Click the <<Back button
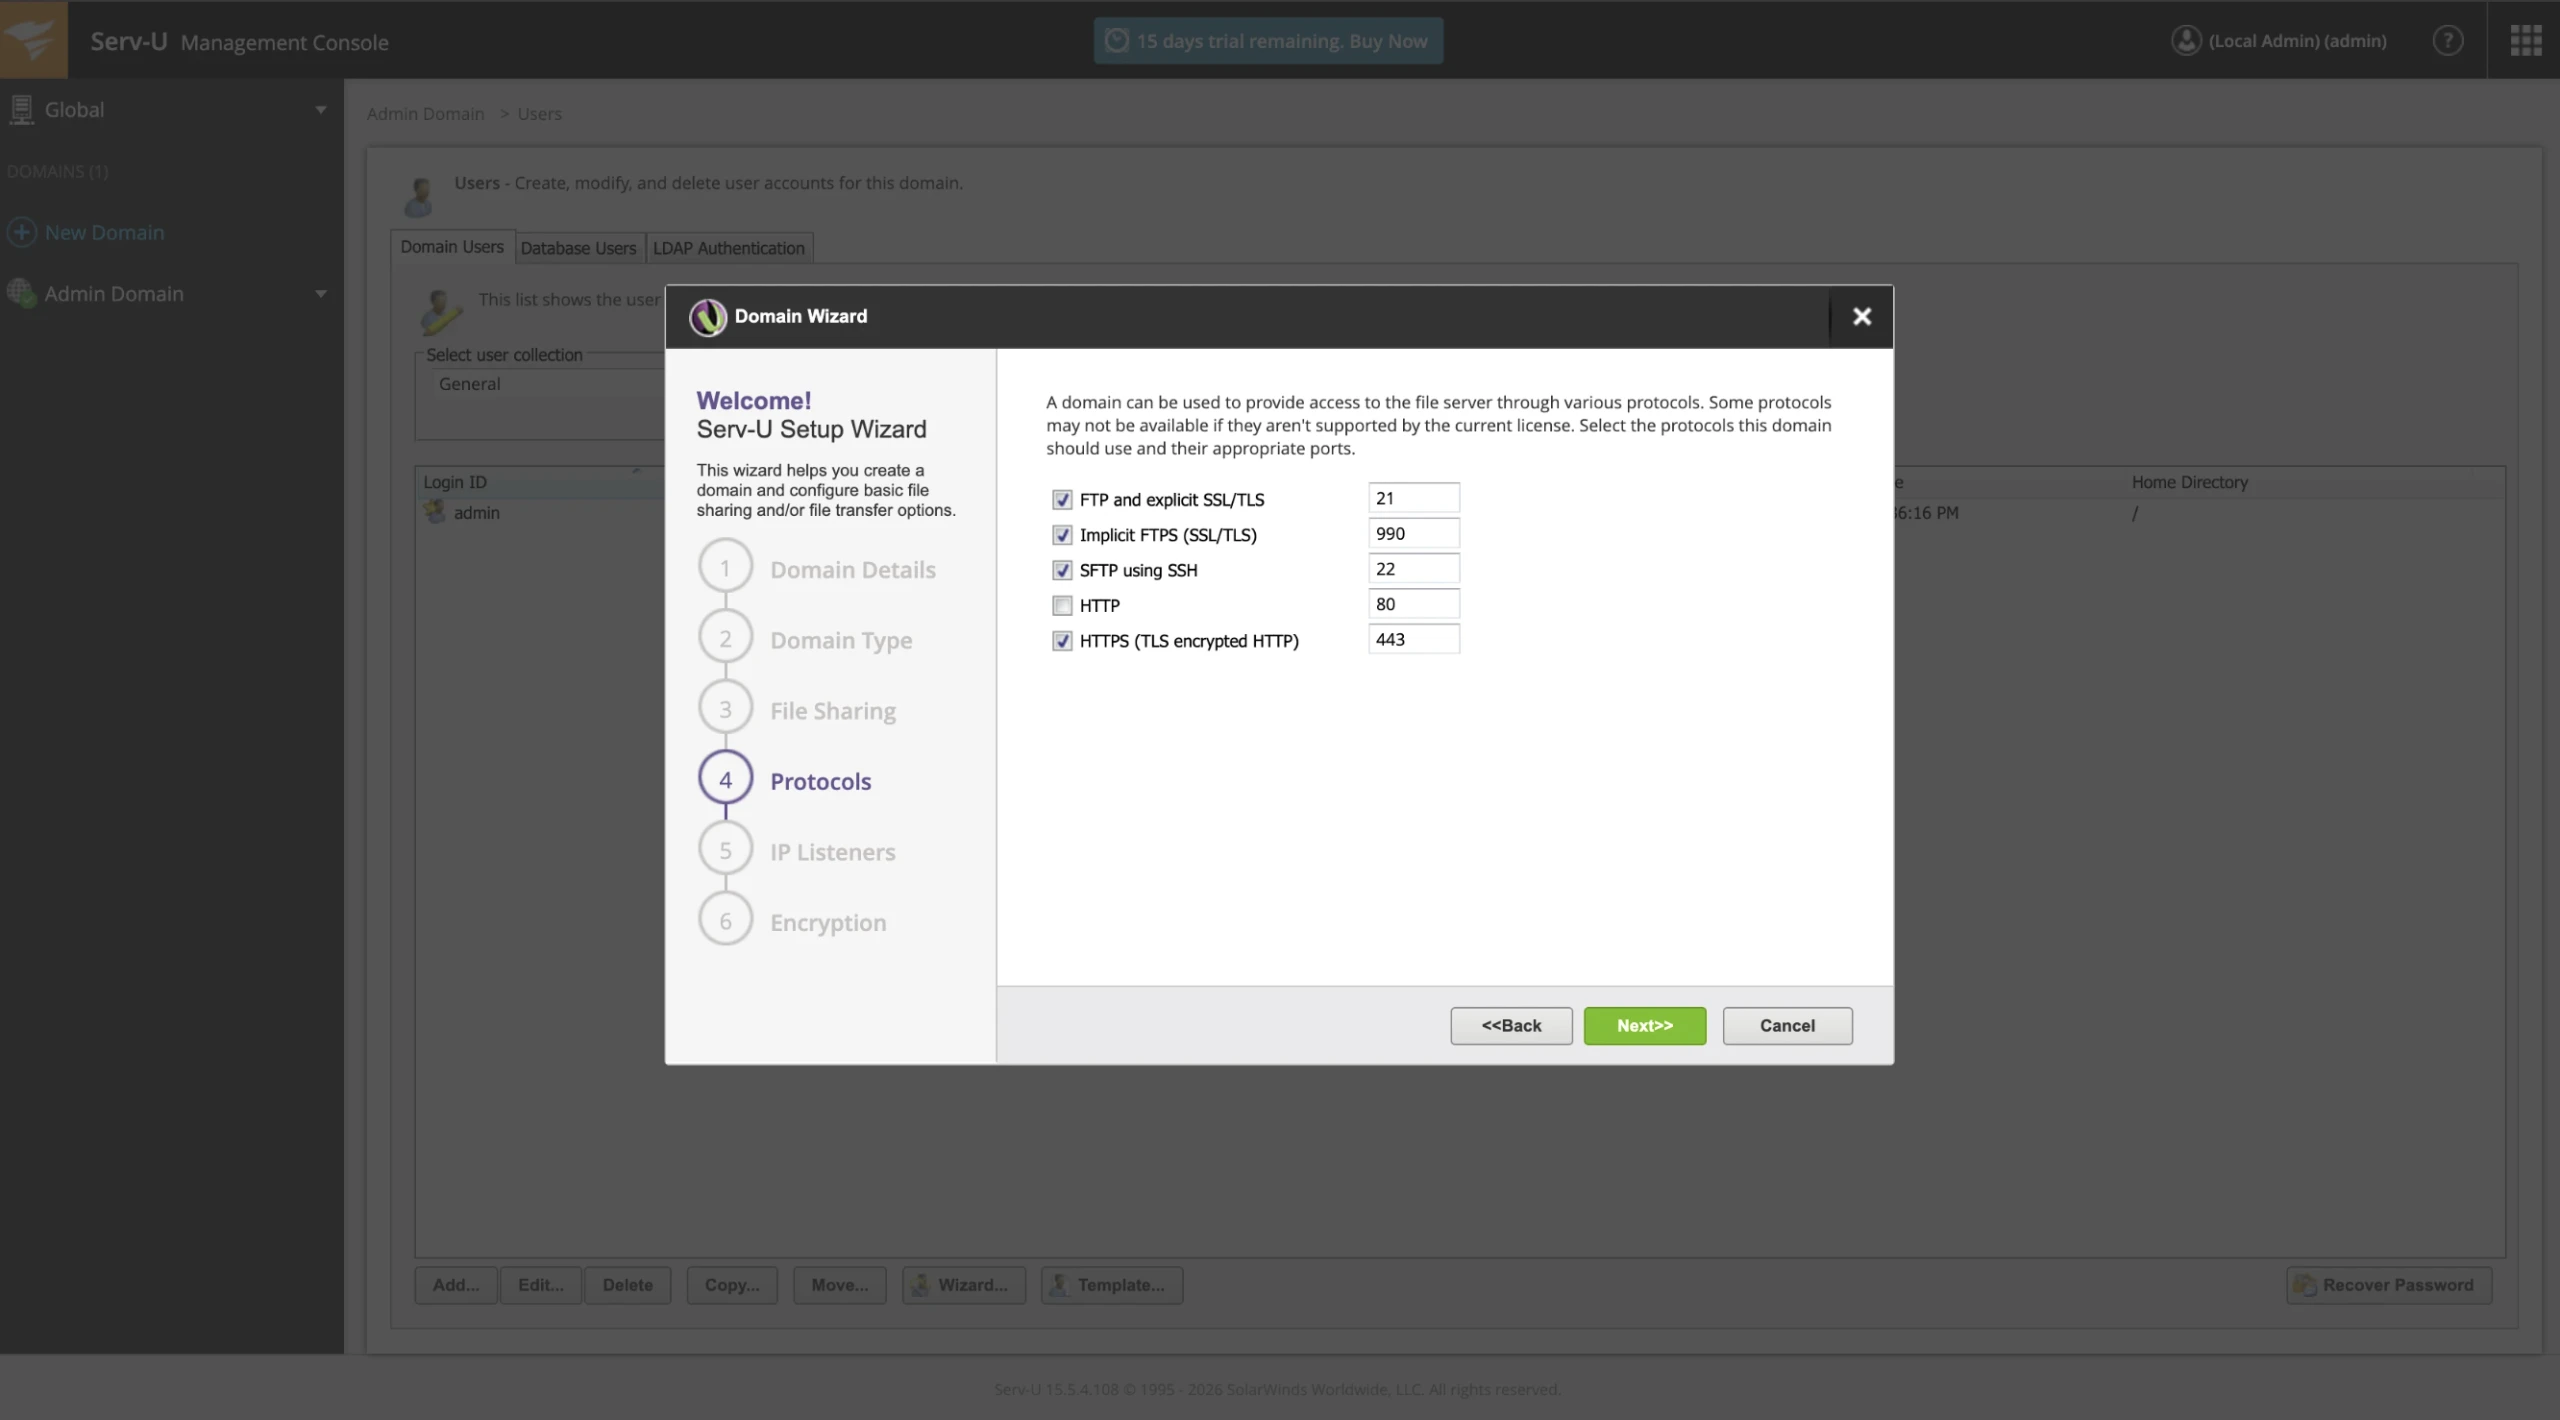Screen dimensions: 2560x1420 pyautogui.click(x=1511, y=1025)
